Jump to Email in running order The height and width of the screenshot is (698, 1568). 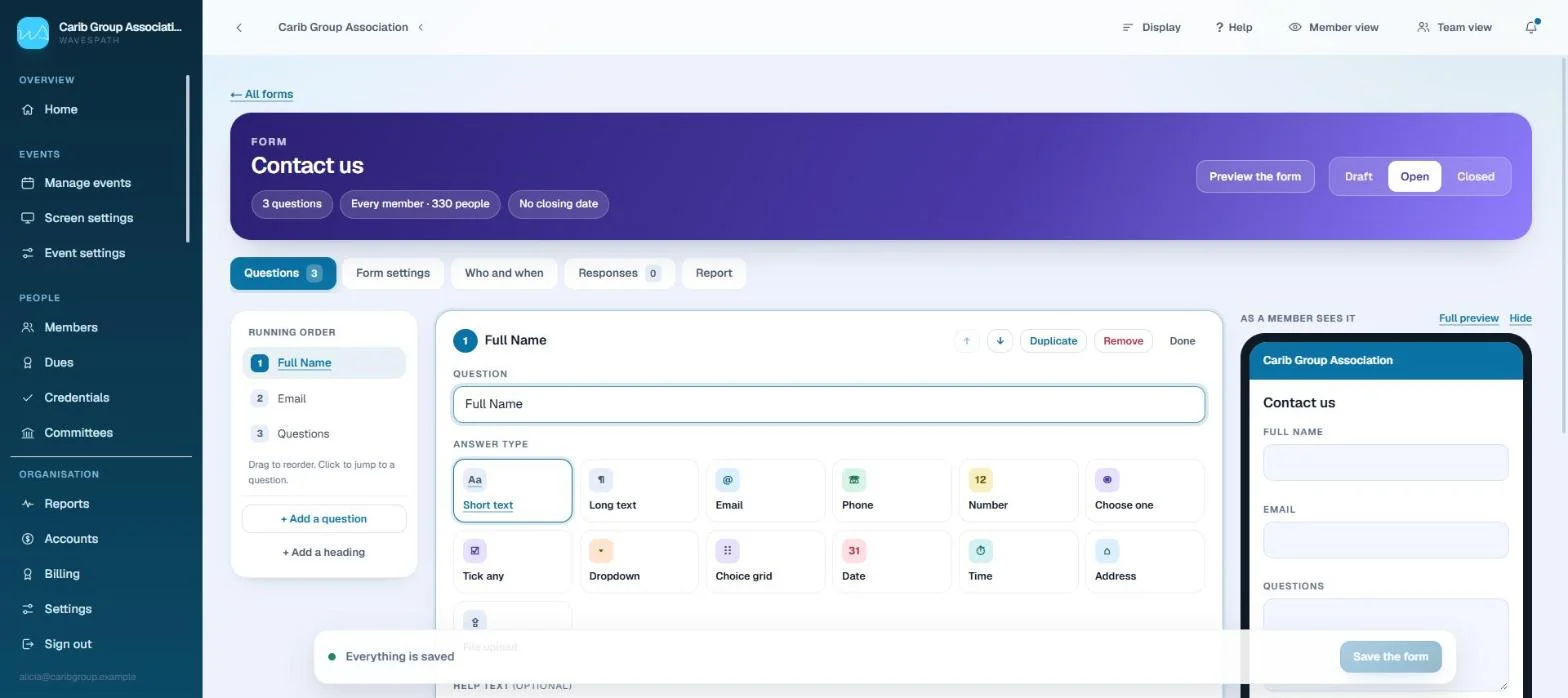pos(324,398)
